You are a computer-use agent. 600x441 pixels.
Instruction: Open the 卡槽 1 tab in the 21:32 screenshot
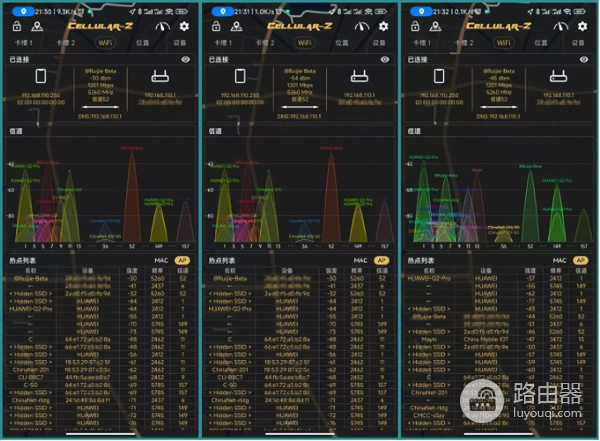click(422, 42)
